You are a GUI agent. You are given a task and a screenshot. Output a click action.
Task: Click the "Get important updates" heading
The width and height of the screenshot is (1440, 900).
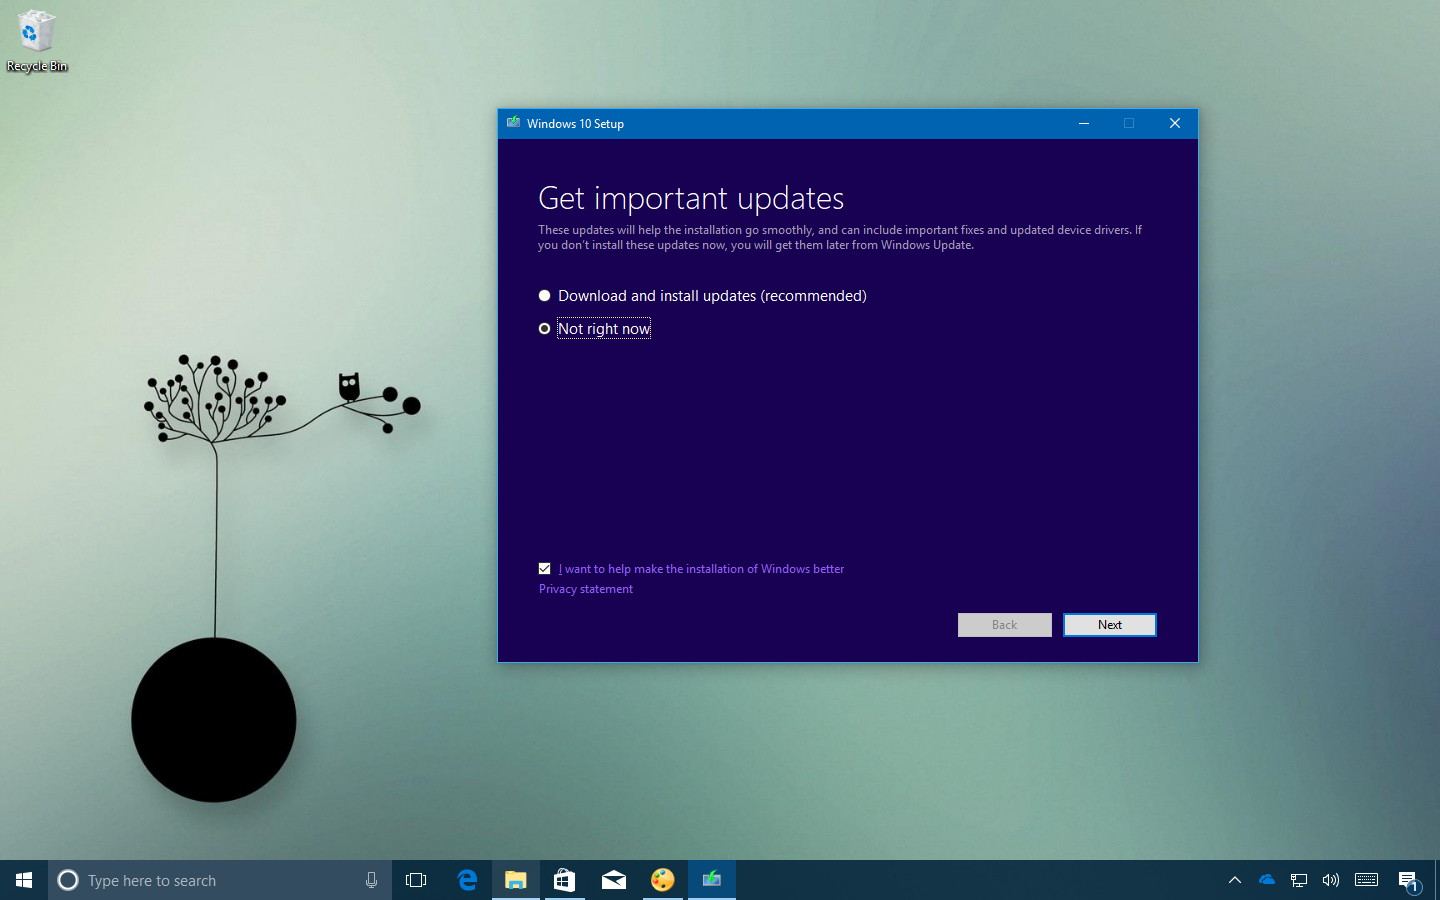click(691, 198)
